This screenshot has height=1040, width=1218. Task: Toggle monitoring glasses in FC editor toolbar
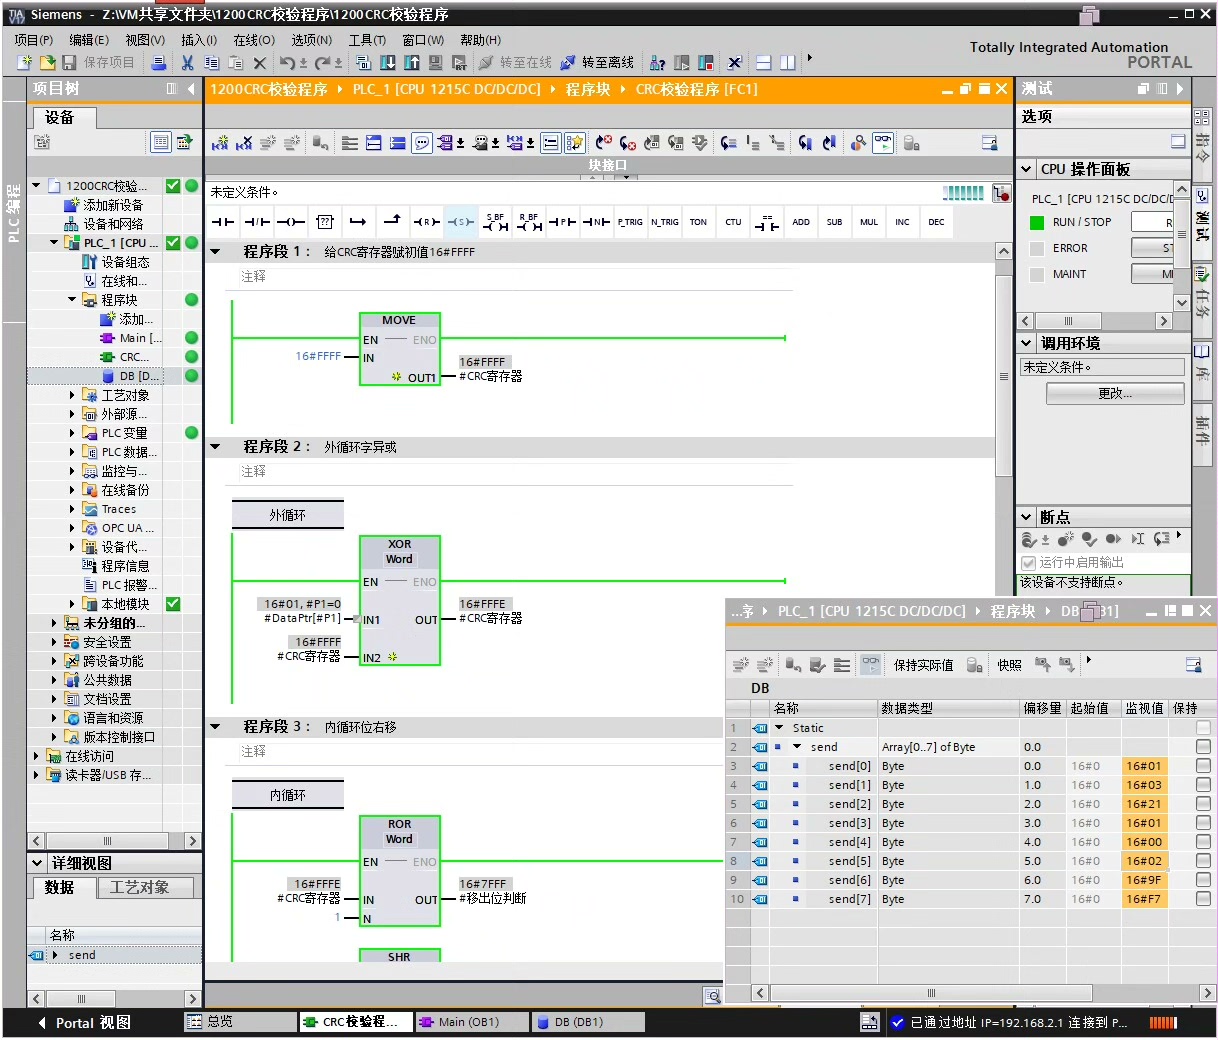click(x=882, y=143)
